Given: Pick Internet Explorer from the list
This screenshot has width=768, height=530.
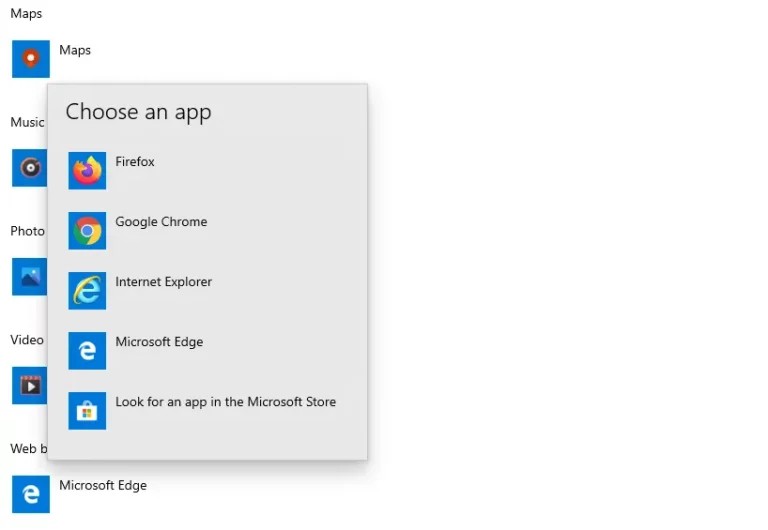Looking at the screenshot, I should coord(164,282).
